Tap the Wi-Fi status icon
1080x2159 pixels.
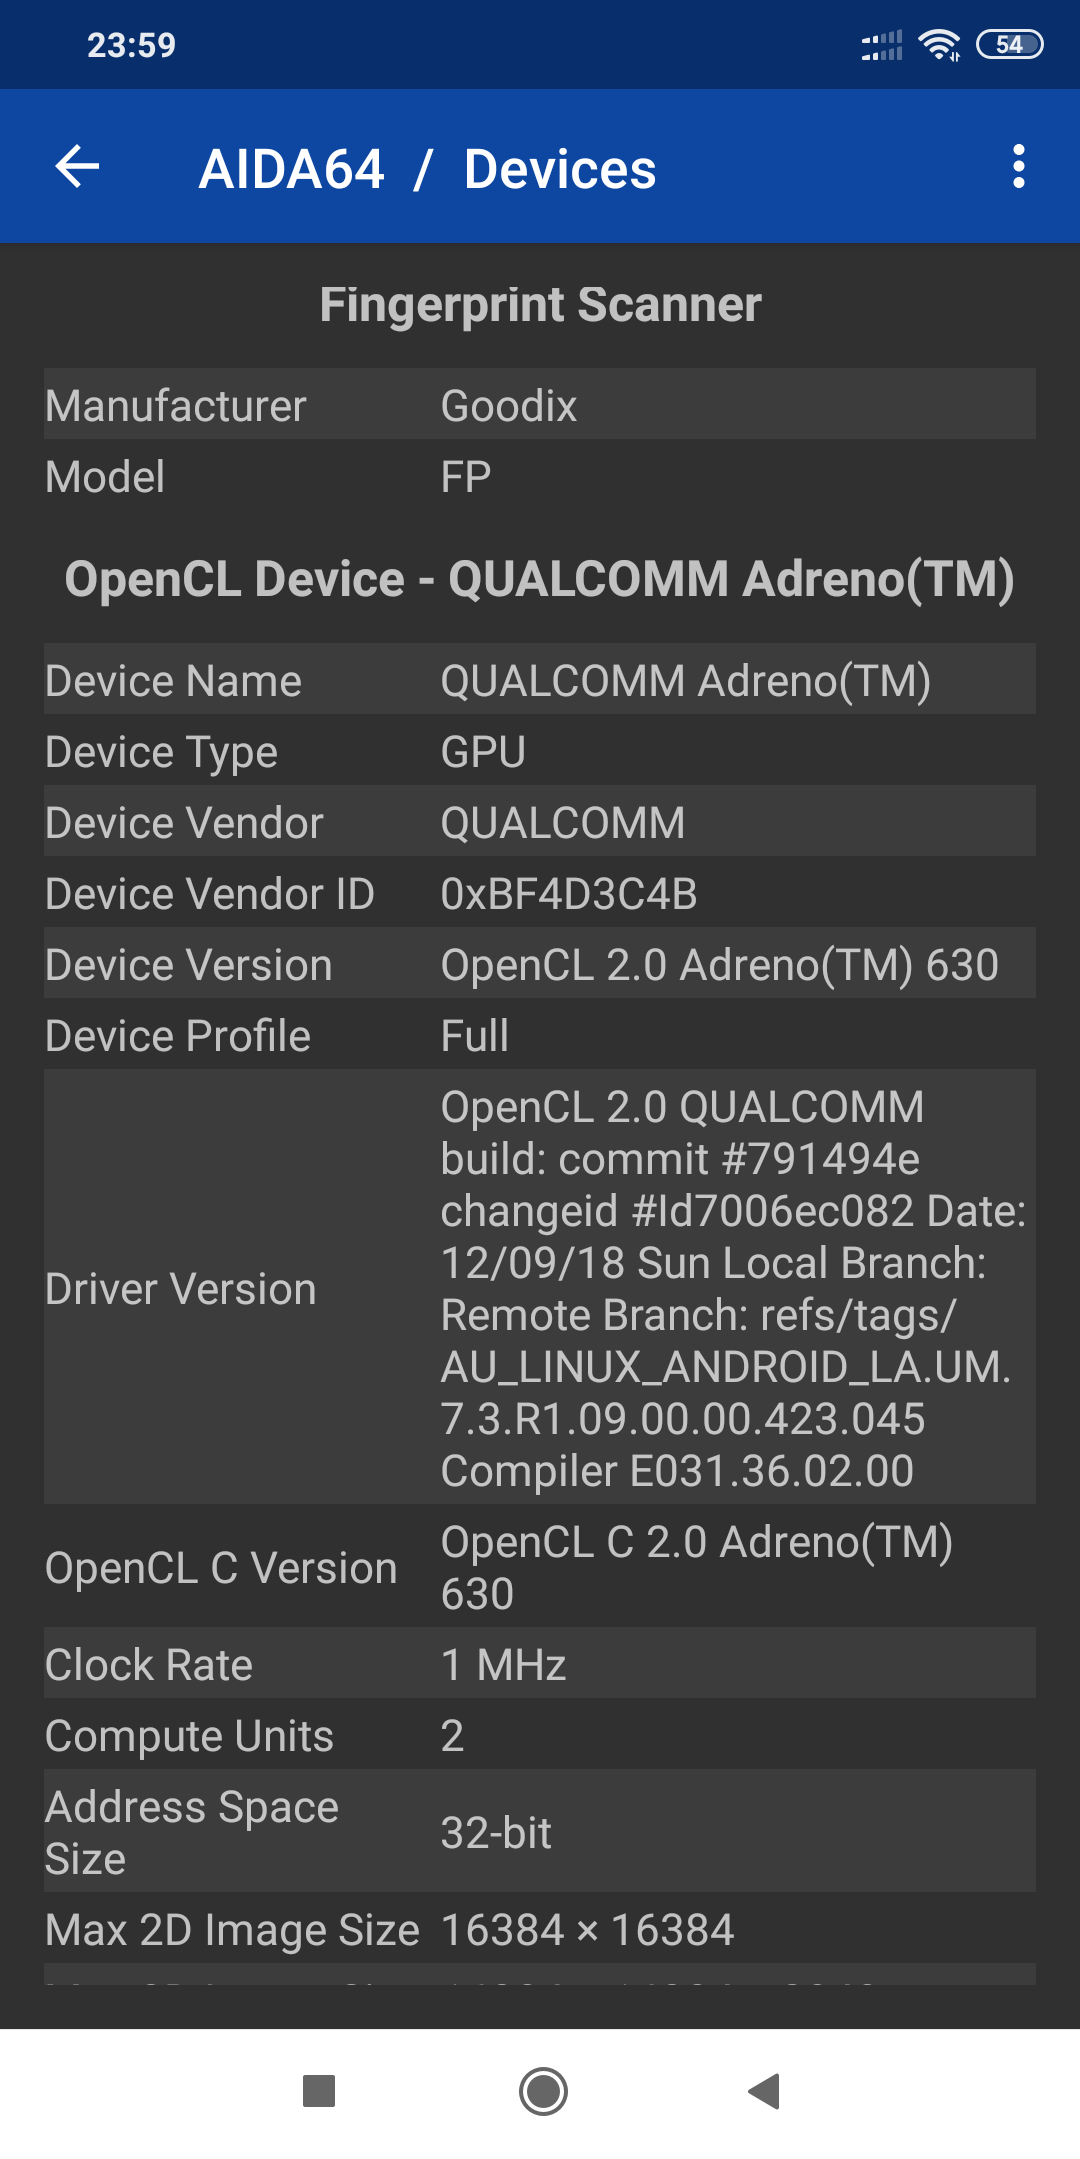tap(939, 45)
